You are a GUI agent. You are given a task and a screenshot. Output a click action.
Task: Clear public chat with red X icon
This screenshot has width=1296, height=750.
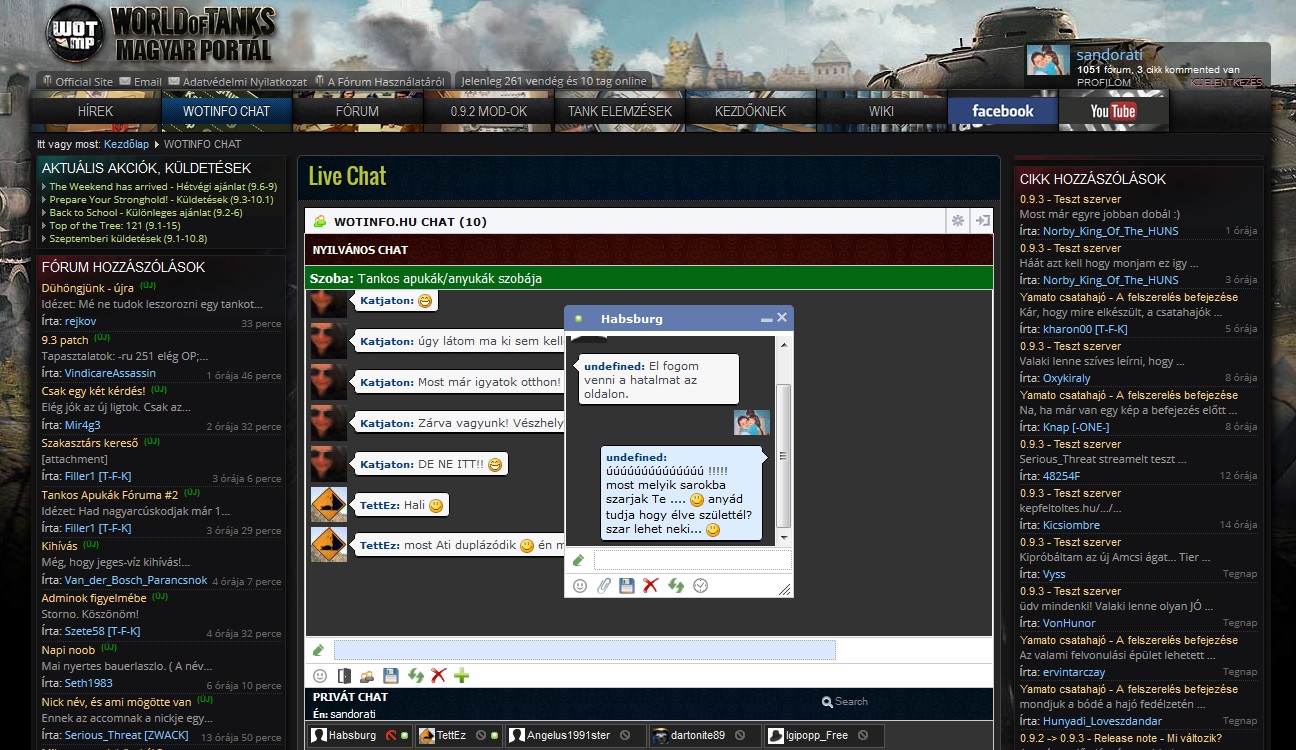click(x=438, y=676)
